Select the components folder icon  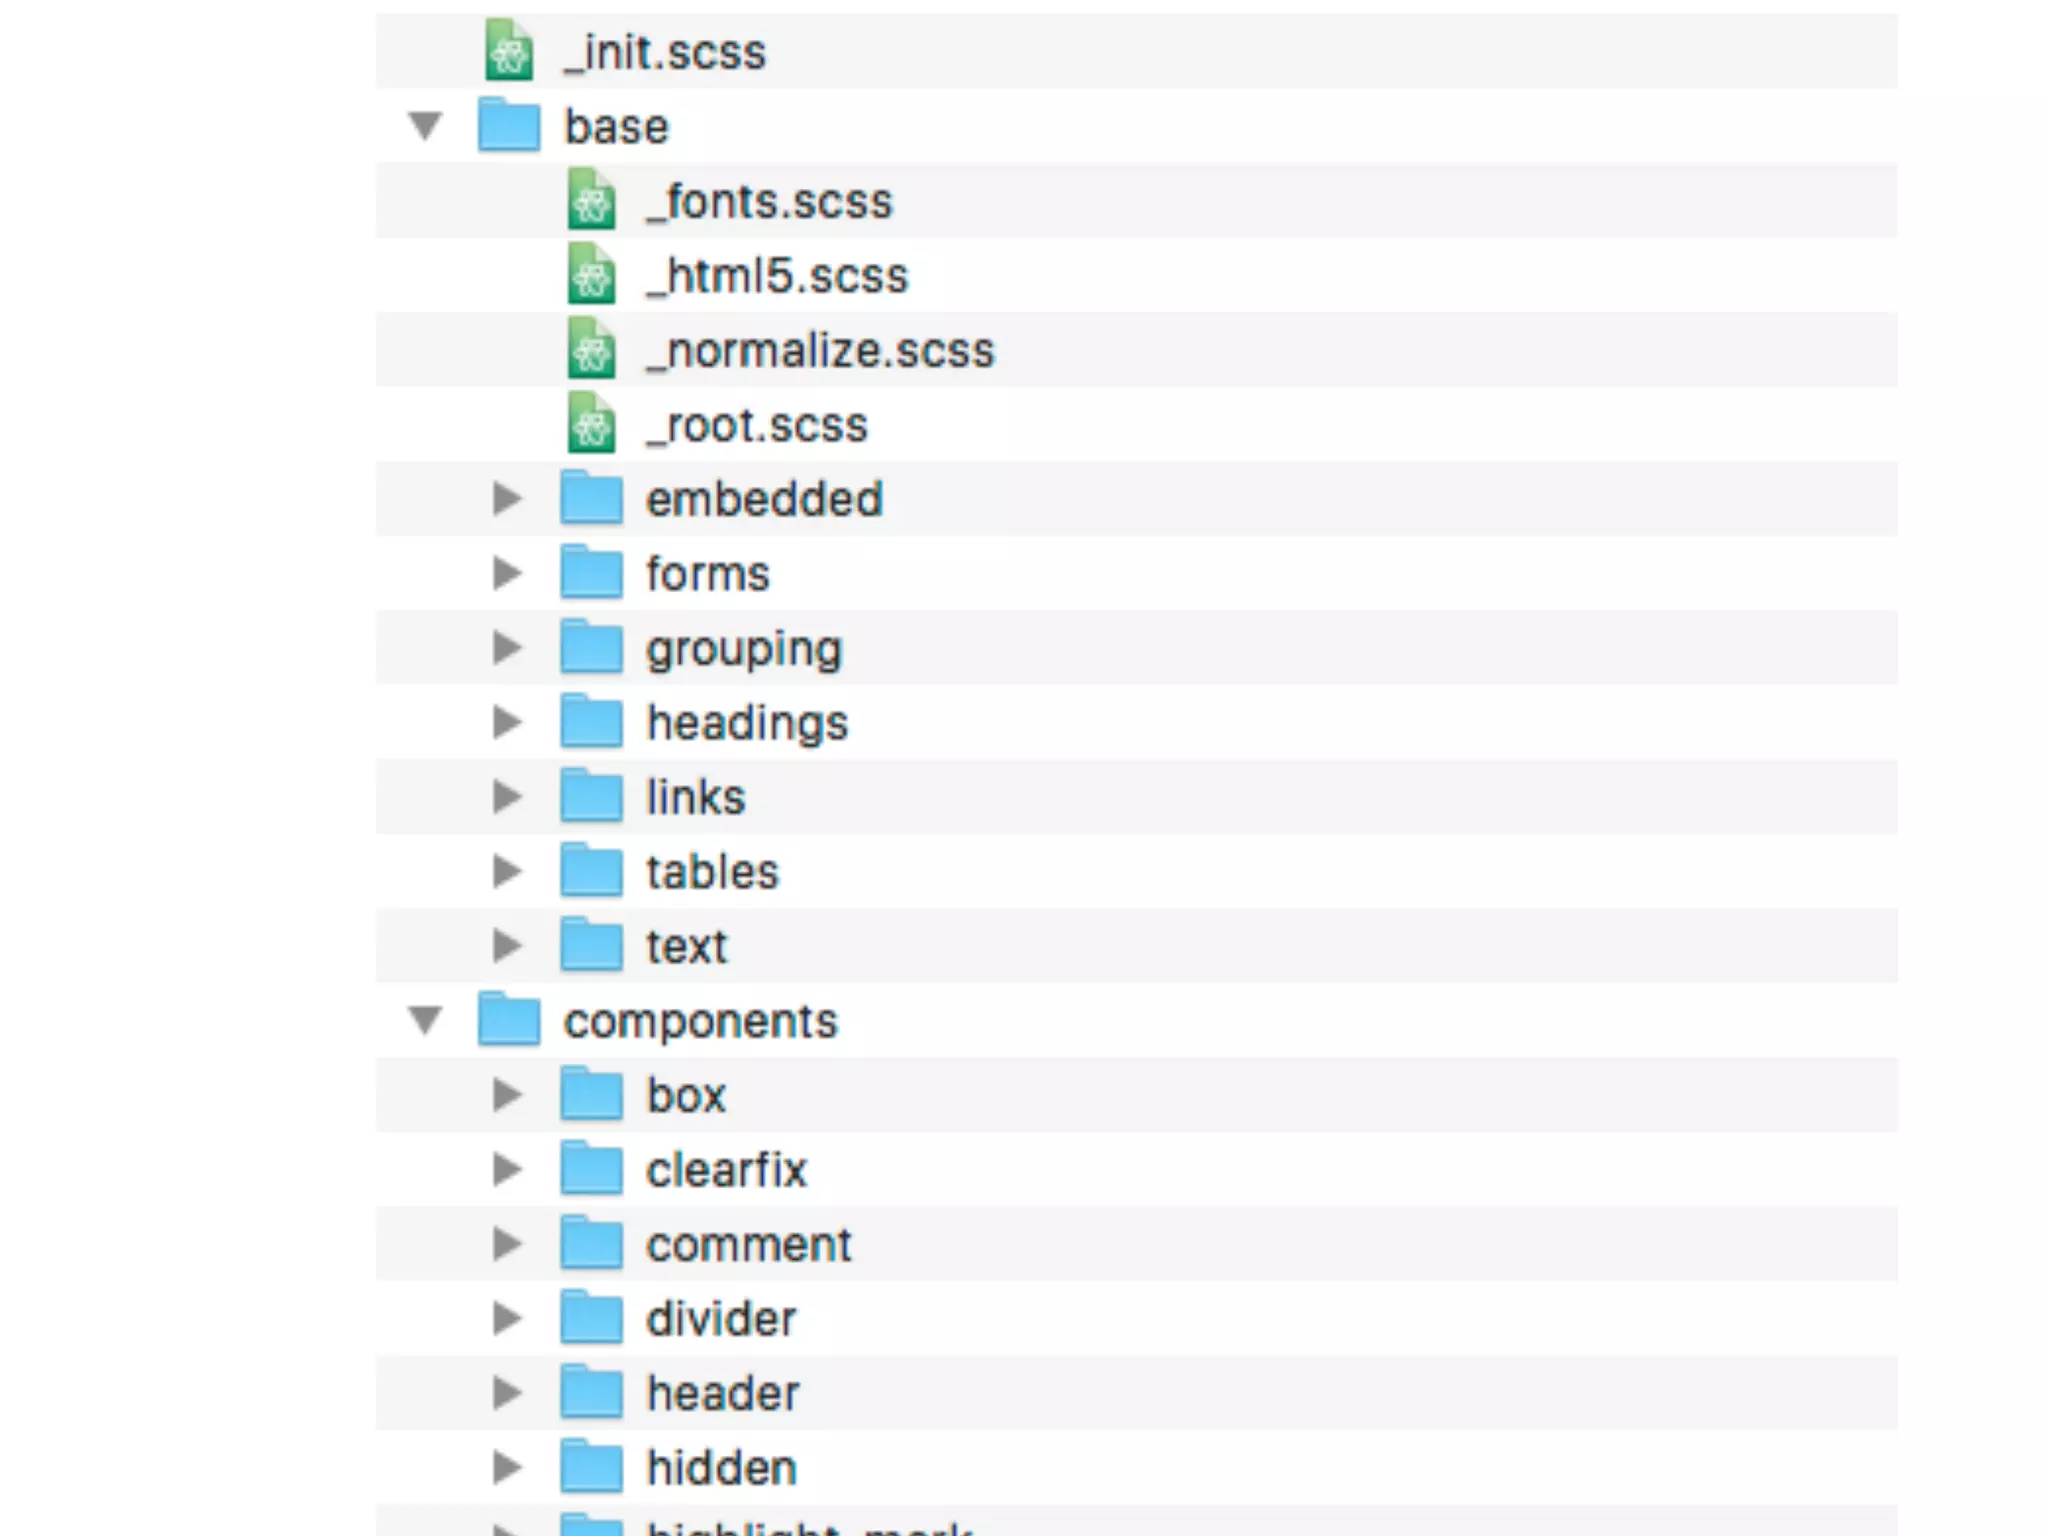508,1020
